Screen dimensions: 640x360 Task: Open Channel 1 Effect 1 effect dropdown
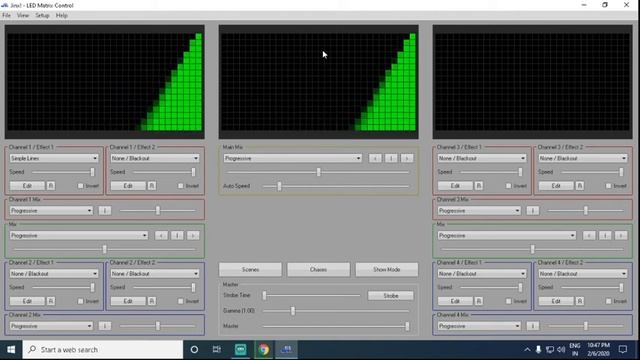54,158
